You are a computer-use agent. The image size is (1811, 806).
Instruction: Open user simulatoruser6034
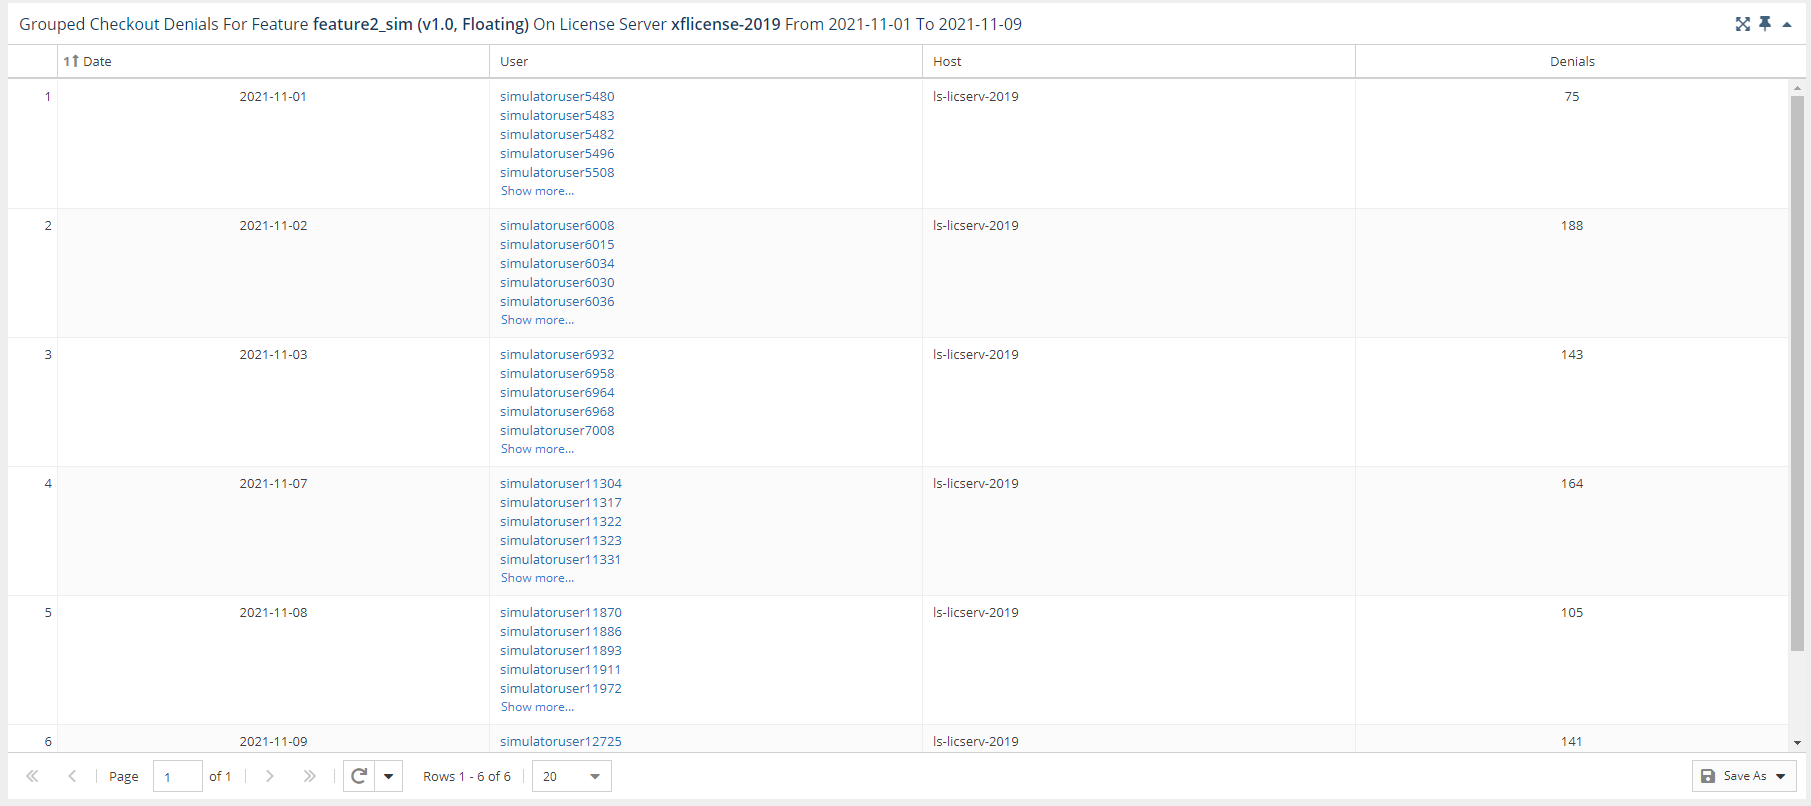click(557, 264)
